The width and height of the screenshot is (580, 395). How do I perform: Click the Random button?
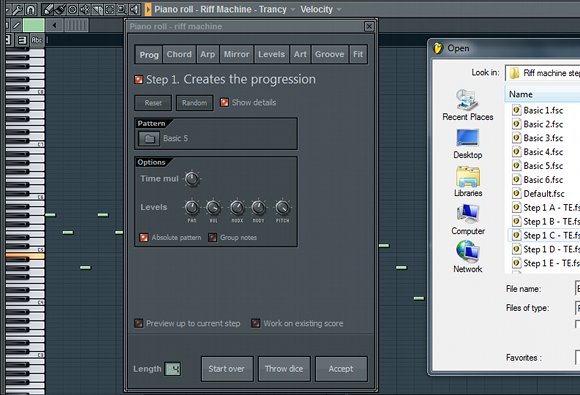(195, 103)
